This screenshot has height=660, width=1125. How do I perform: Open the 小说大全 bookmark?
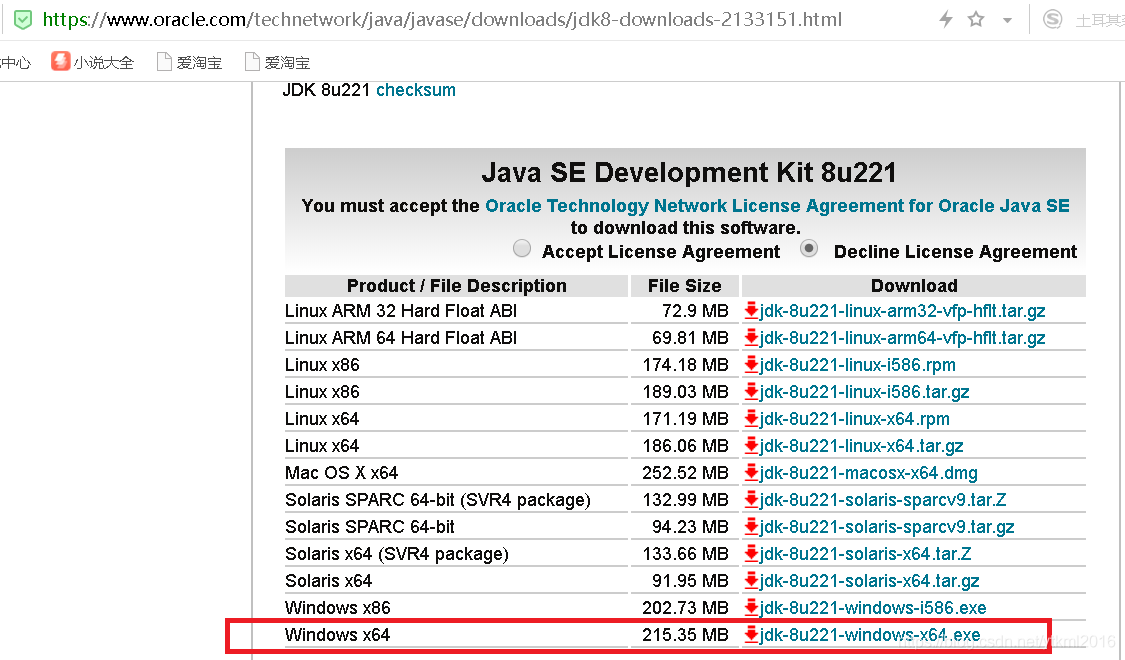coord(93,62)
